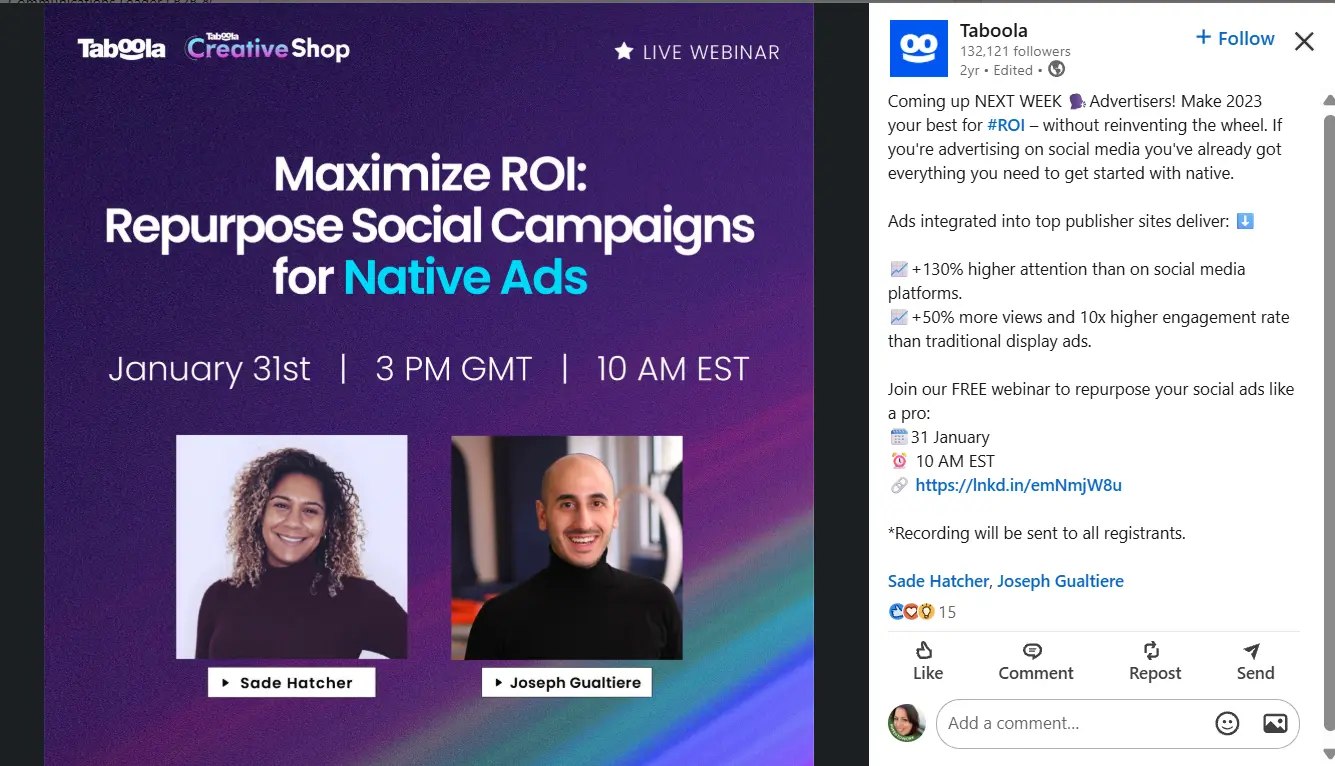Click the Joseph Gualtiere name label
This screenshot has width=1335, height=766.
click(567, 683)
